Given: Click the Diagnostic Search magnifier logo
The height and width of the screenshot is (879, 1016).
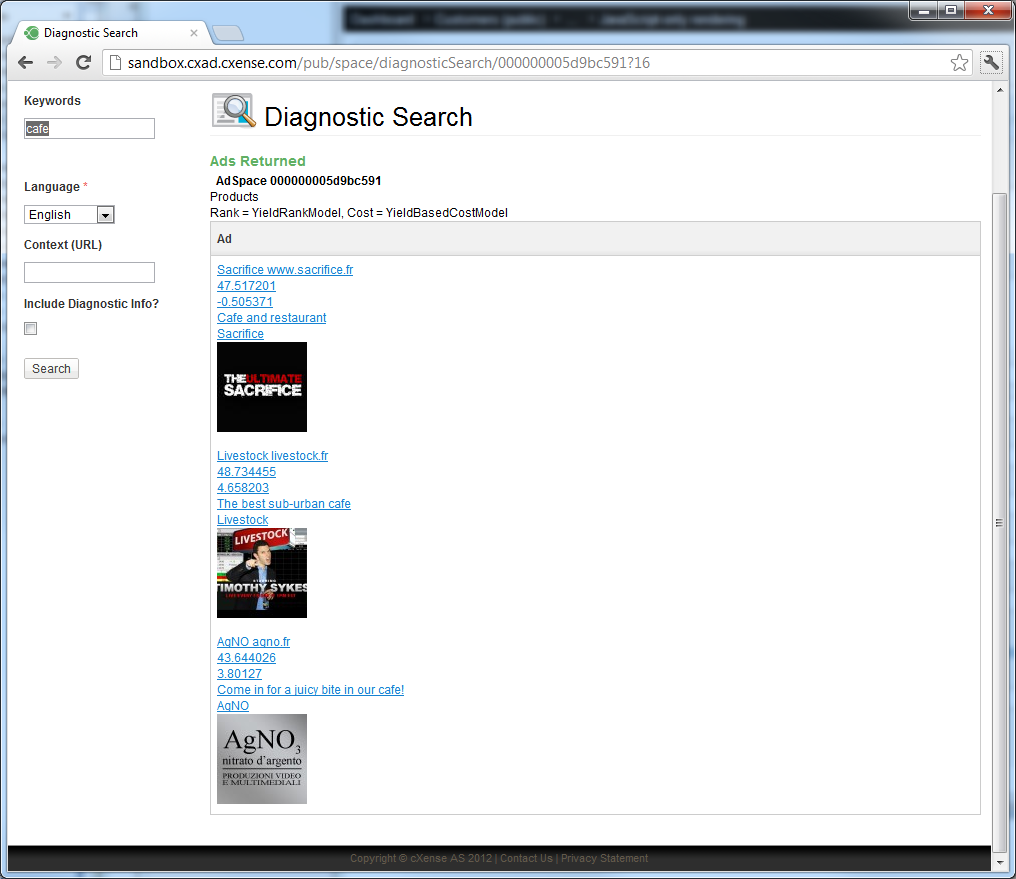Looking at the screenshot, I should pyautogui.click(x=233, y=111).
